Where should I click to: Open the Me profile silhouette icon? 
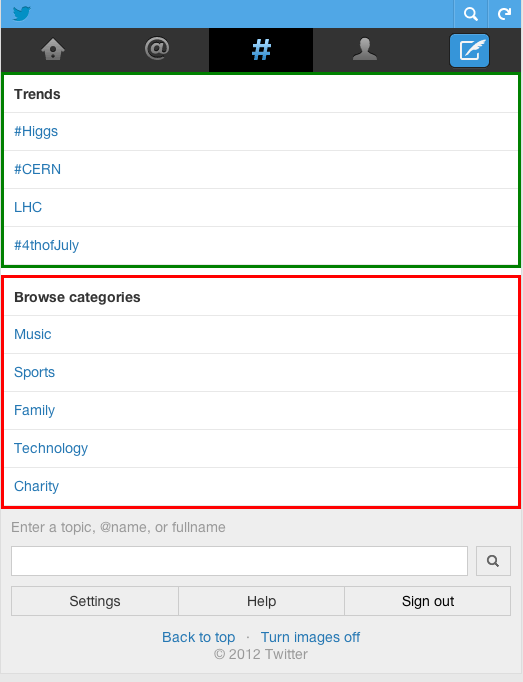(365, 49)
